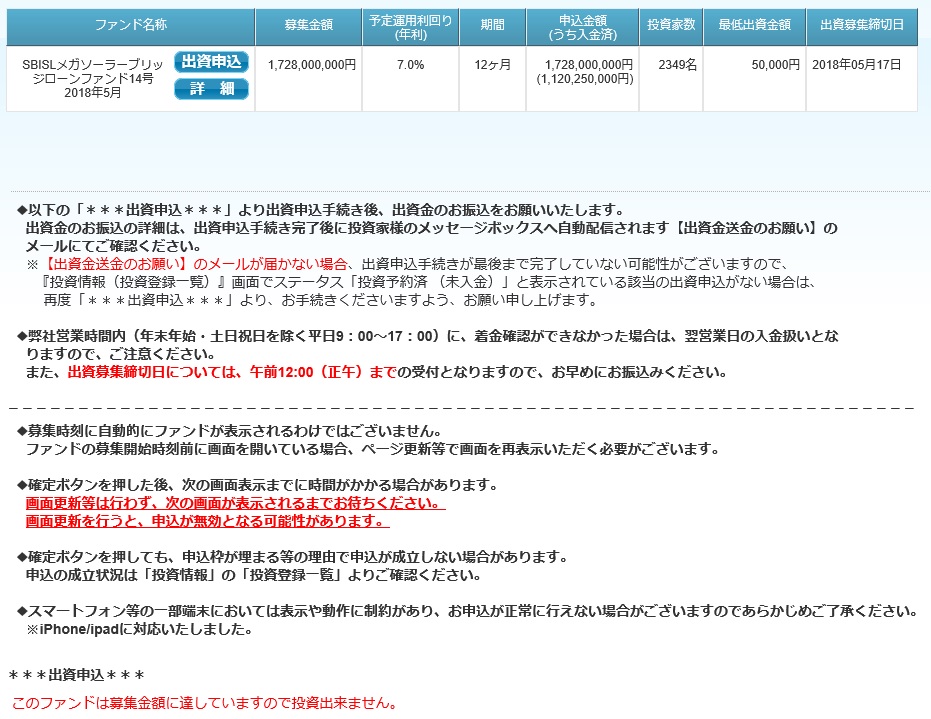Viewport: 931px width, 719px height.
Task: Click the 募集時刻に自動的にファンドが表示 notice line
Action: pyautogui.click(x=230, y=431)
